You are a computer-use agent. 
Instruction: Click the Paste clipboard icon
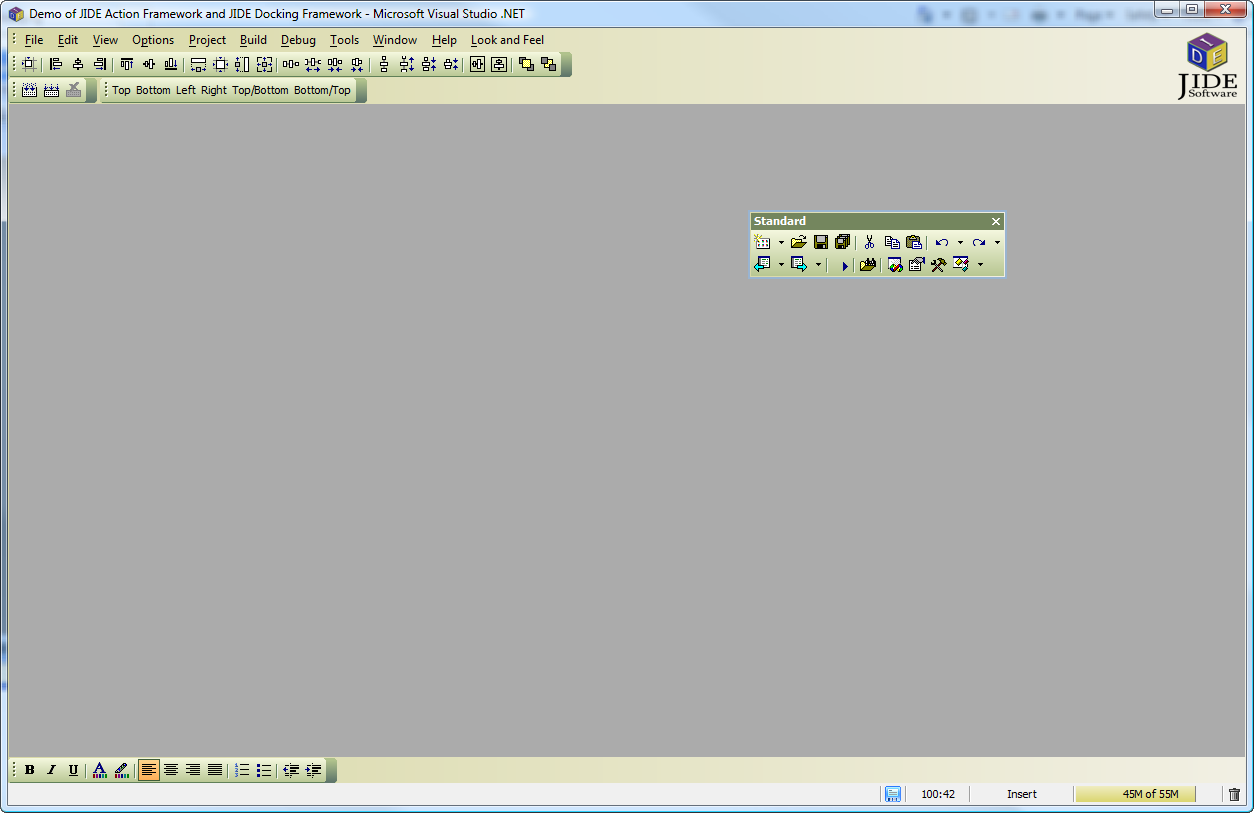coord(914,242)
